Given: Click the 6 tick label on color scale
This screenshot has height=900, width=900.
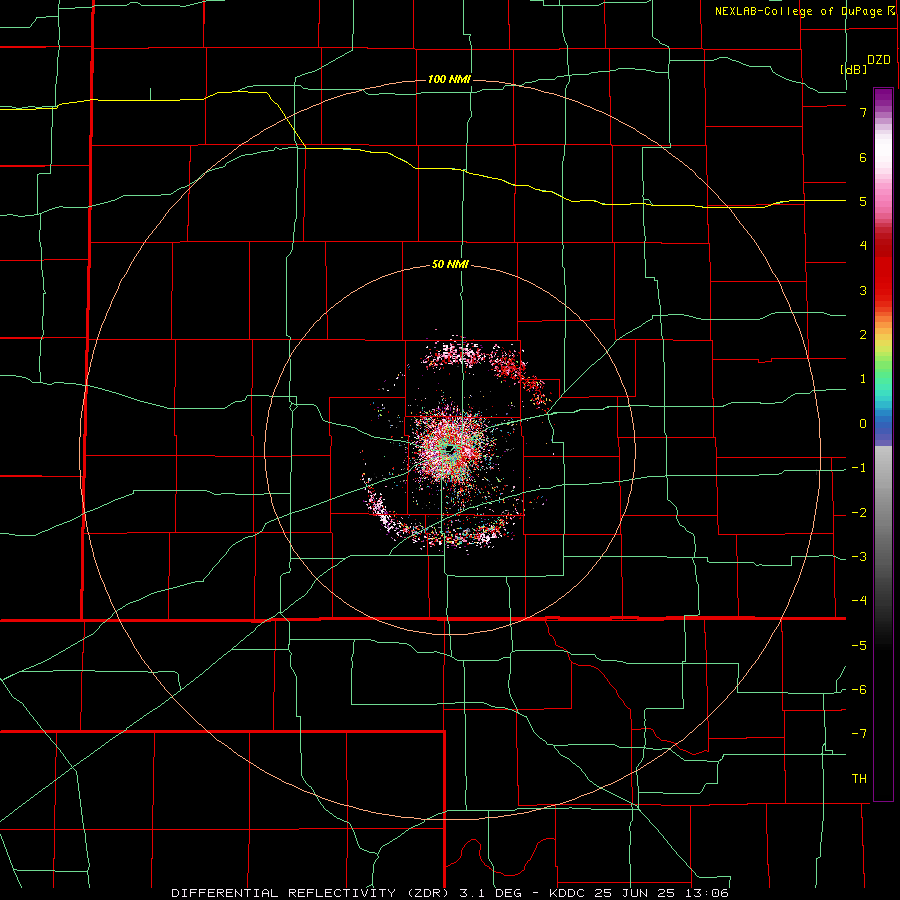Looking at the screenshot, I should (863, 157).
